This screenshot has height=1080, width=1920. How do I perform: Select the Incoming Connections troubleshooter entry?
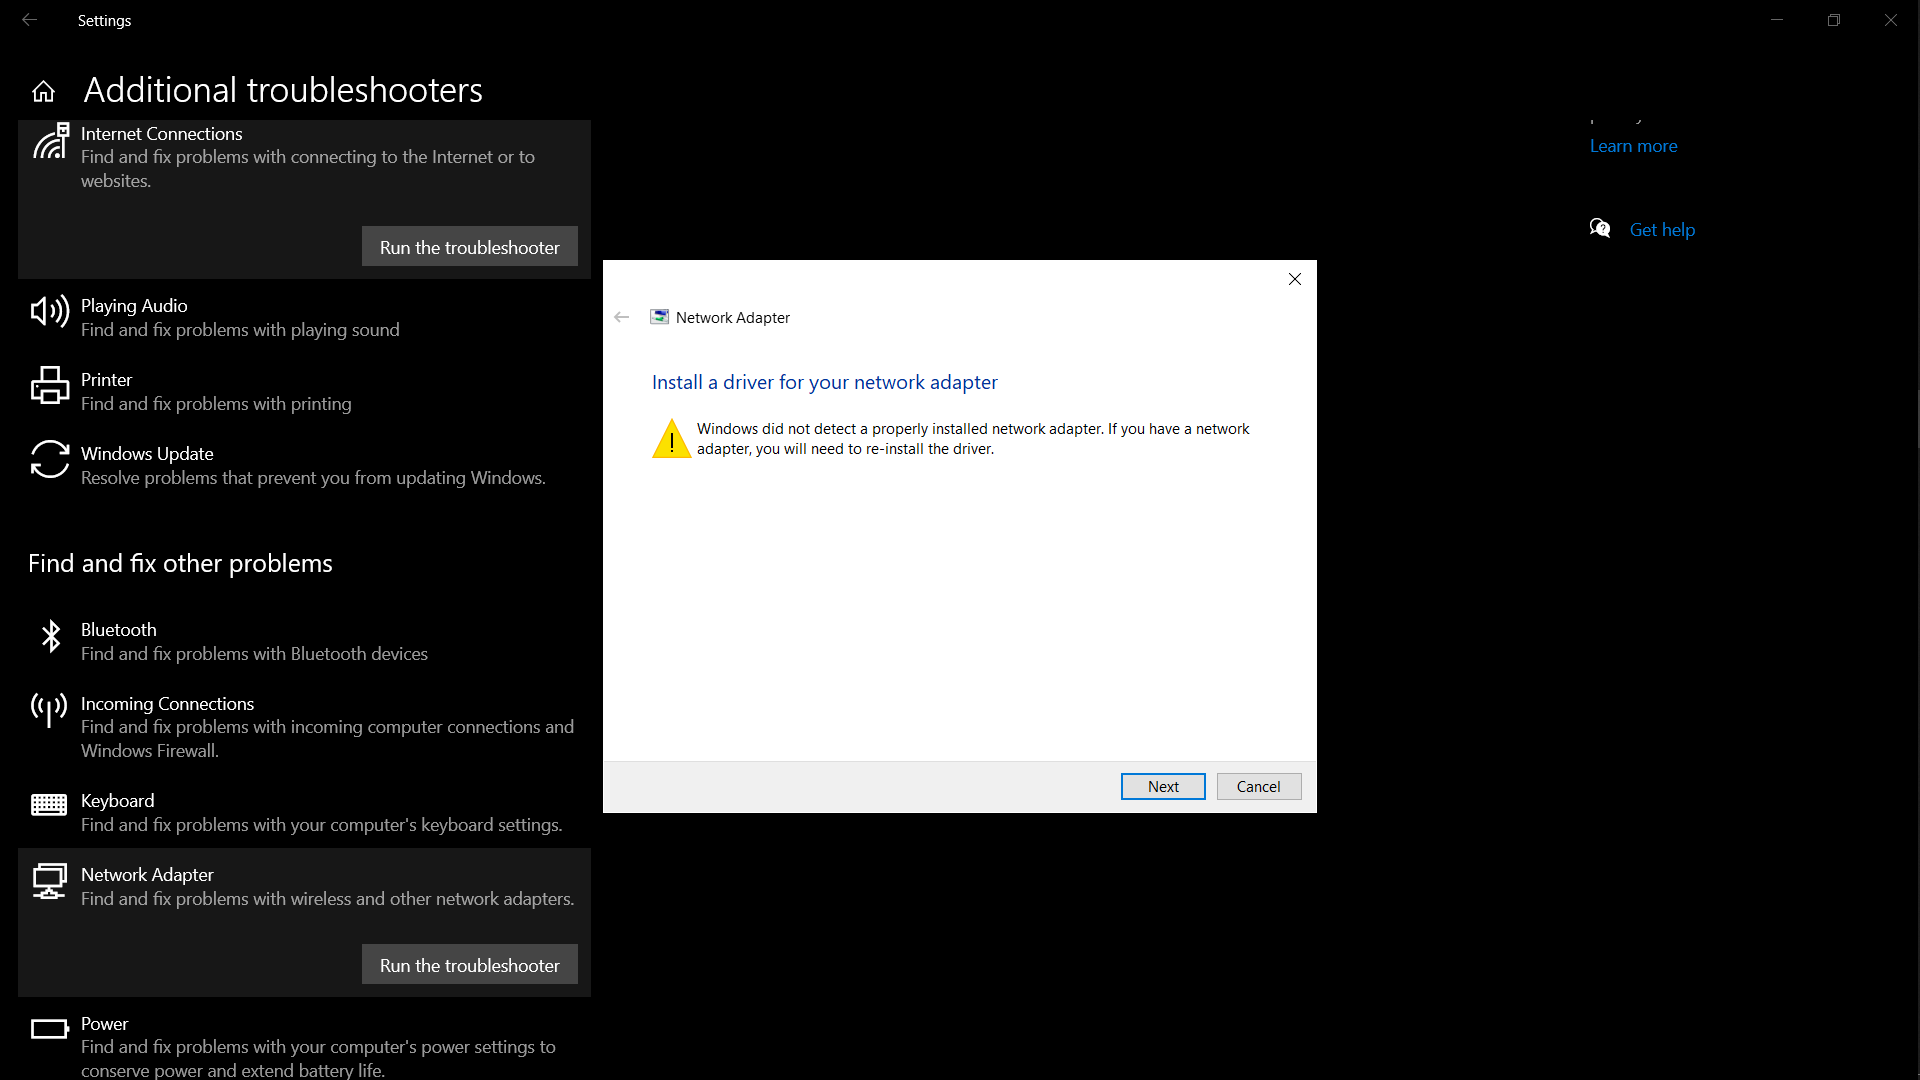[x=304, y=727]
